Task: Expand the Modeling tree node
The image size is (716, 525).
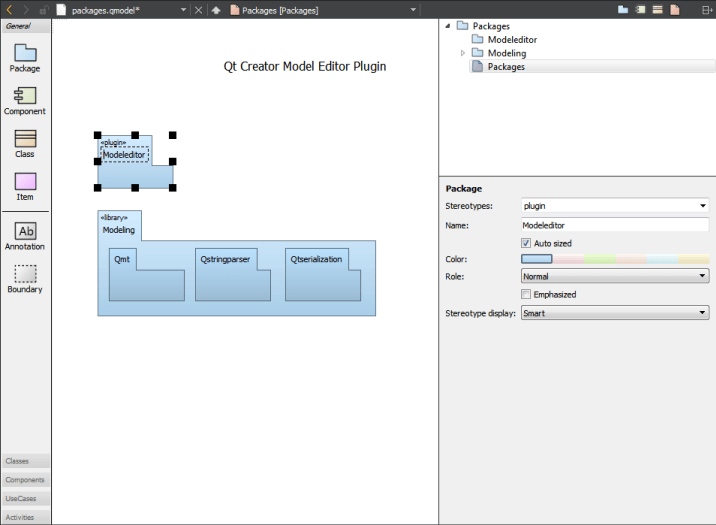Action: pos(463,53)
